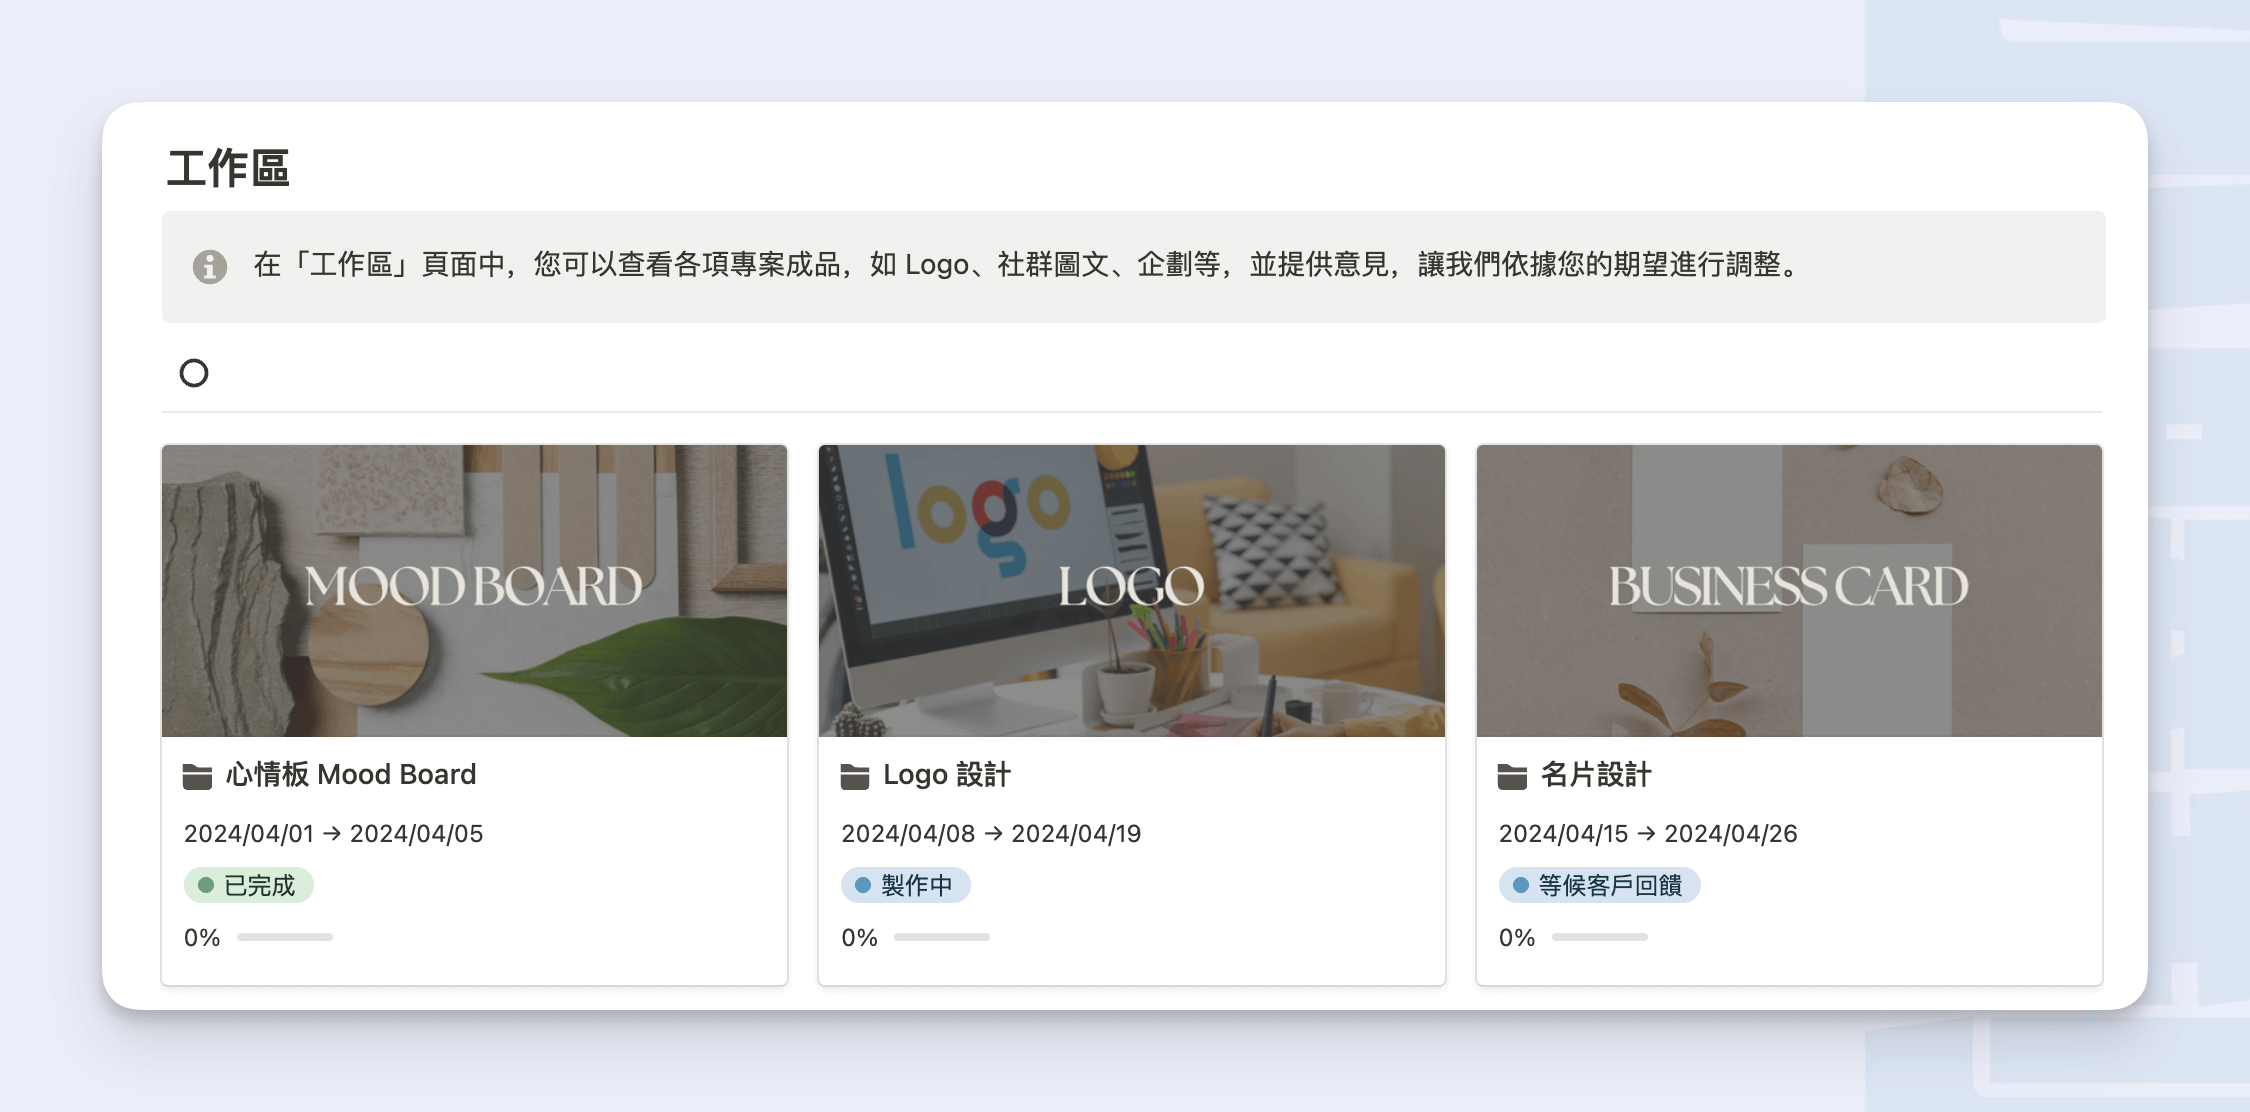Viewport: 2250px width, 1112px height.
Task: Open the 名片設計 page title
Action: pos(1596,775)
